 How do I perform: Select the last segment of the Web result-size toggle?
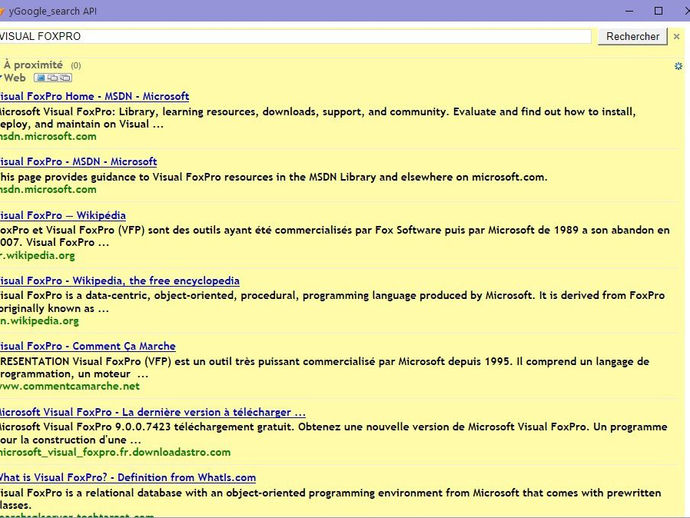point(65,78)
